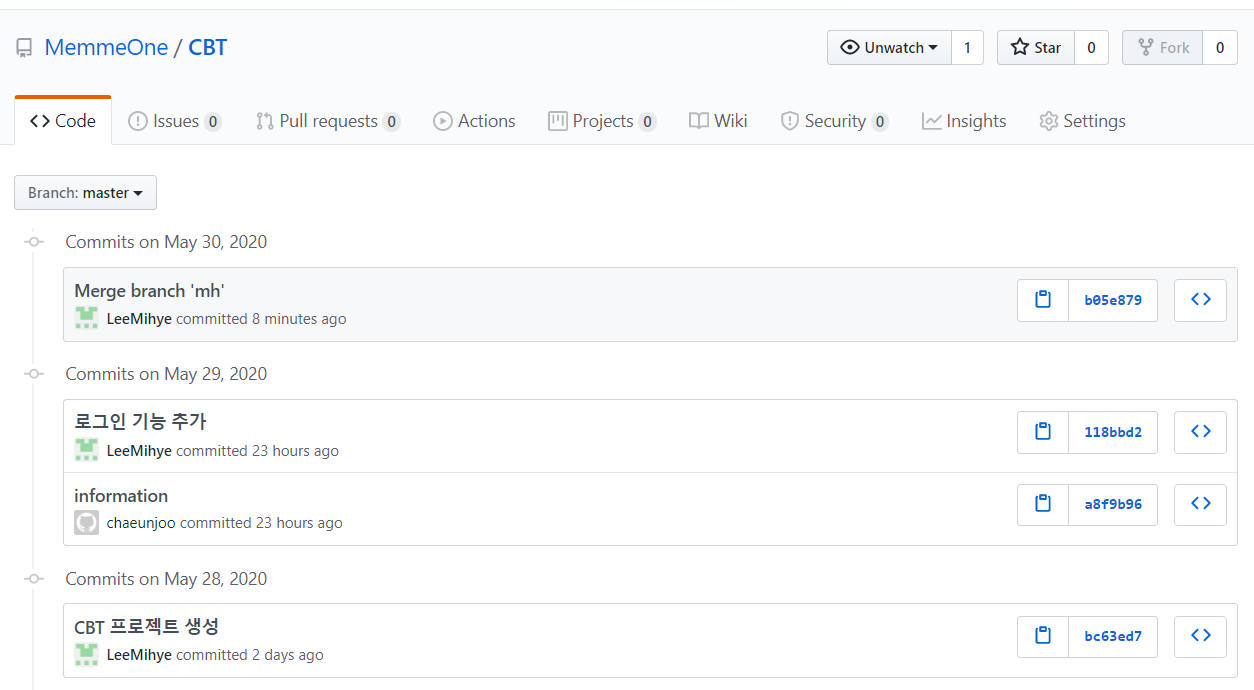
Task: Open the Merge branch 'mh' commit
Action: (x=149, y=291)
